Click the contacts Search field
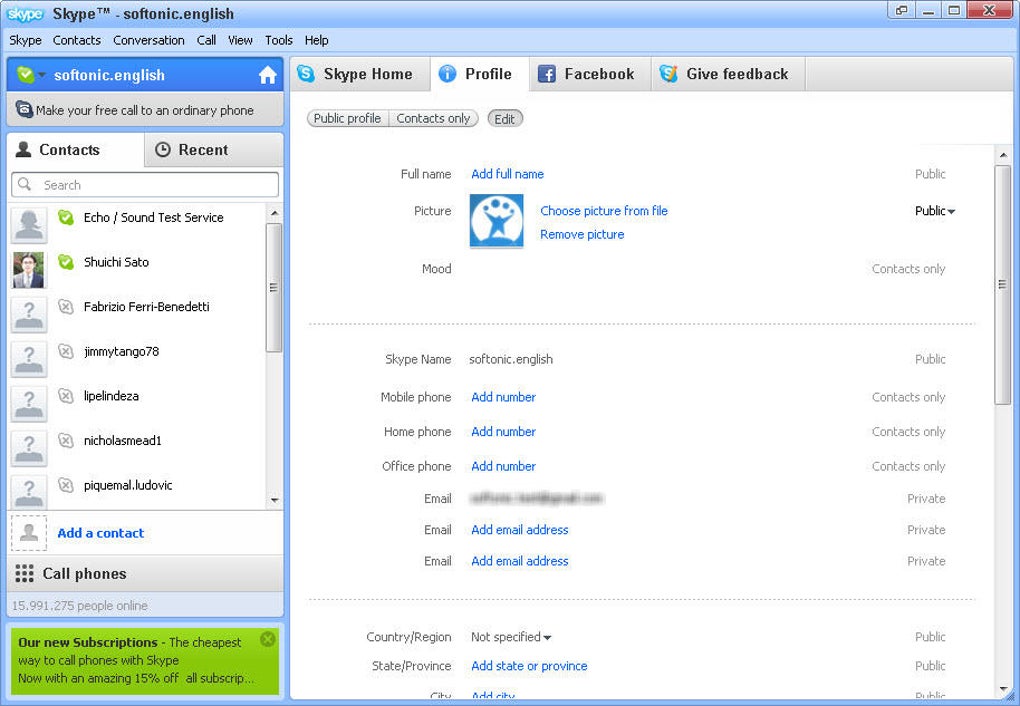Screen dimensions: 1020x706 pos(145,185)
